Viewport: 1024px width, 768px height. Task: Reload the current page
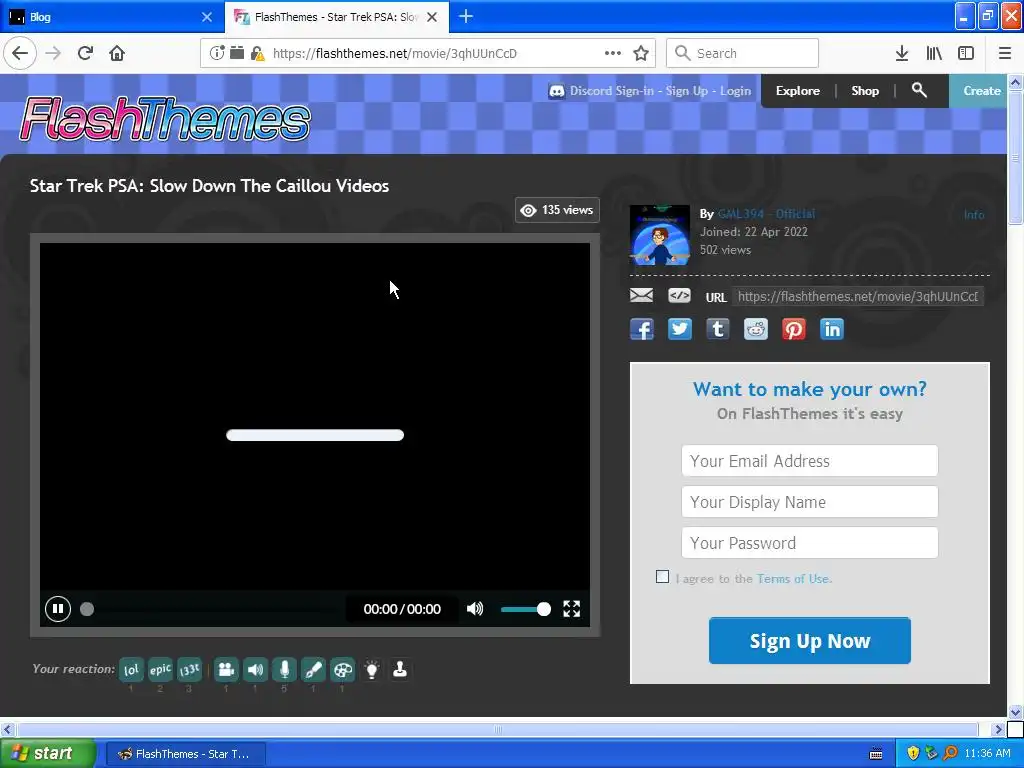[x=86, y=53]
